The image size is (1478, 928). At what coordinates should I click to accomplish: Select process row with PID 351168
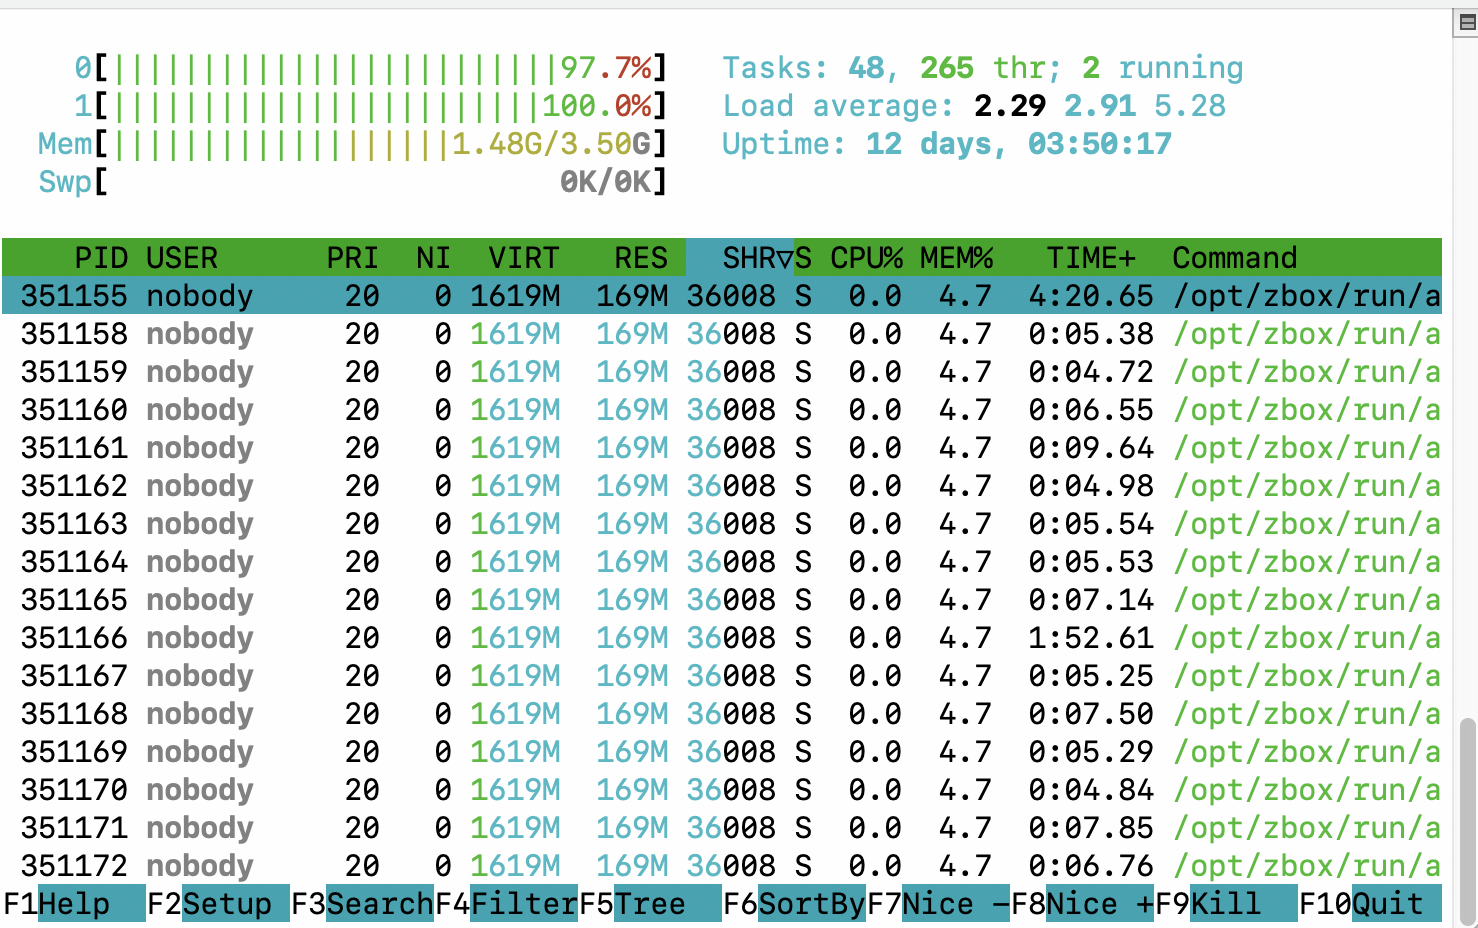click(x=722, y=714)
